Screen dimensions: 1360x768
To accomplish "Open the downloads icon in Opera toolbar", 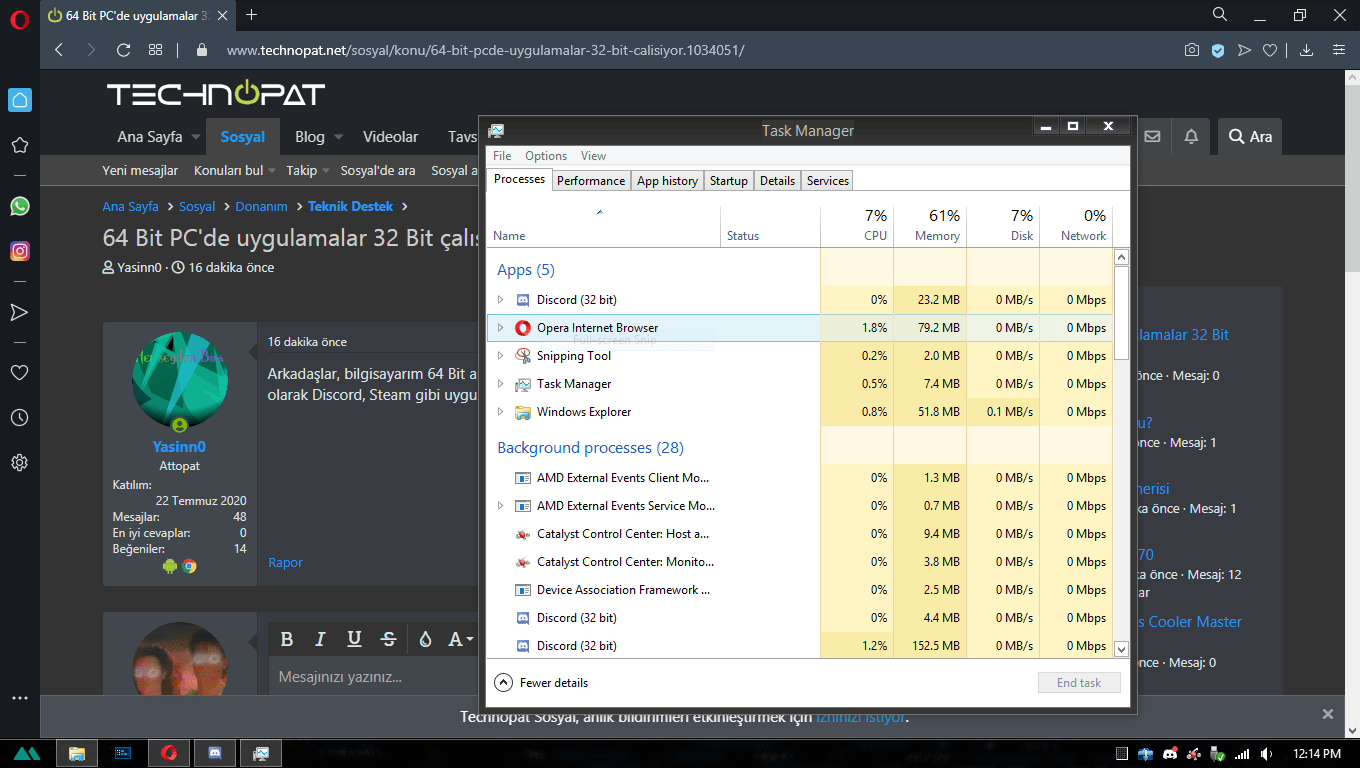I will pos(1306,49).
